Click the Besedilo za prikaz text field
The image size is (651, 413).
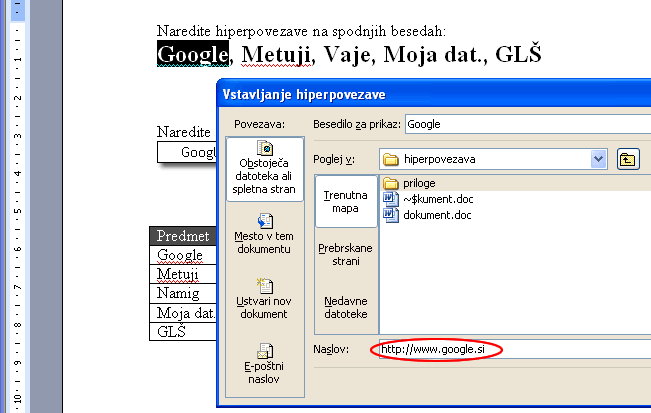click(525, 124)
